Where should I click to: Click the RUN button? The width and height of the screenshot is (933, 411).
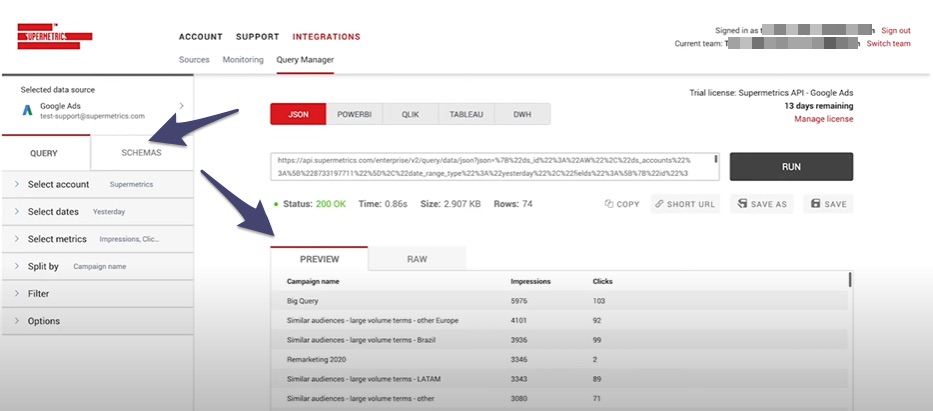791,167
